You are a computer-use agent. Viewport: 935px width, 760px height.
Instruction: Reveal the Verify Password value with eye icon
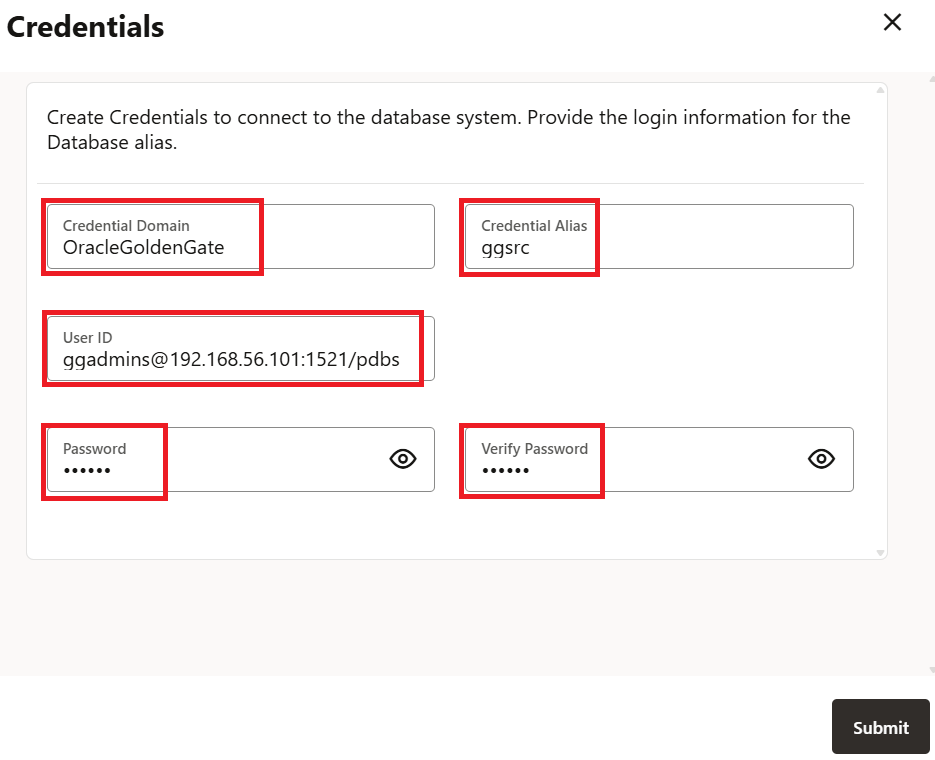[x=821, y=459]
